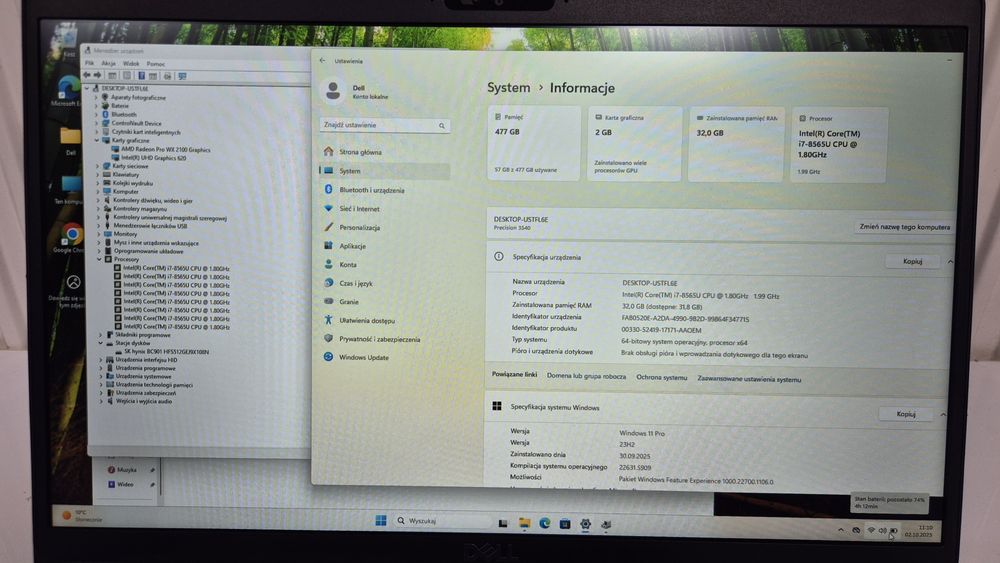Open Microsoft Edge from the taskbar

click(x=544, y=523)
